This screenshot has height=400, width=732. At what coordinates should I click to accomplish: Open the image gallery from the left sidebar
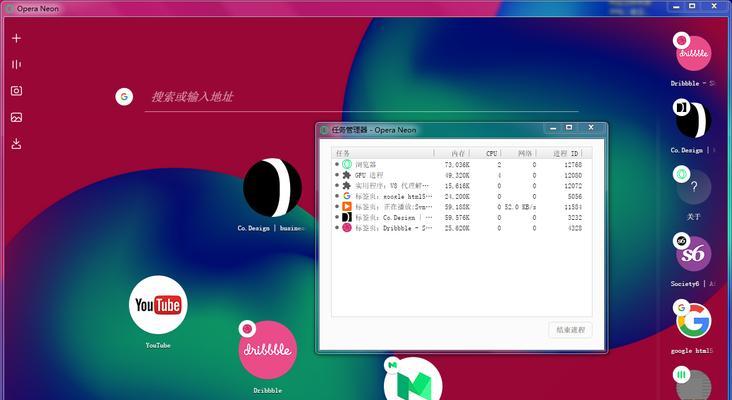point(16,117)
